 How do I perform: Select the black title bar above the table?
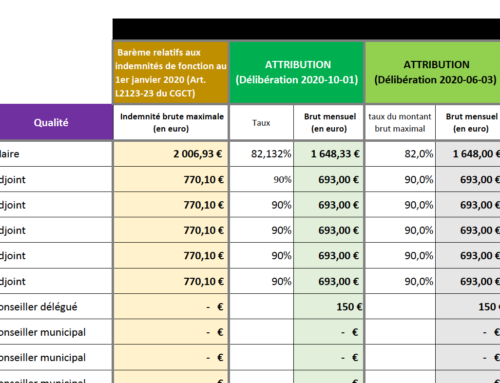click(x=306, y=29)
